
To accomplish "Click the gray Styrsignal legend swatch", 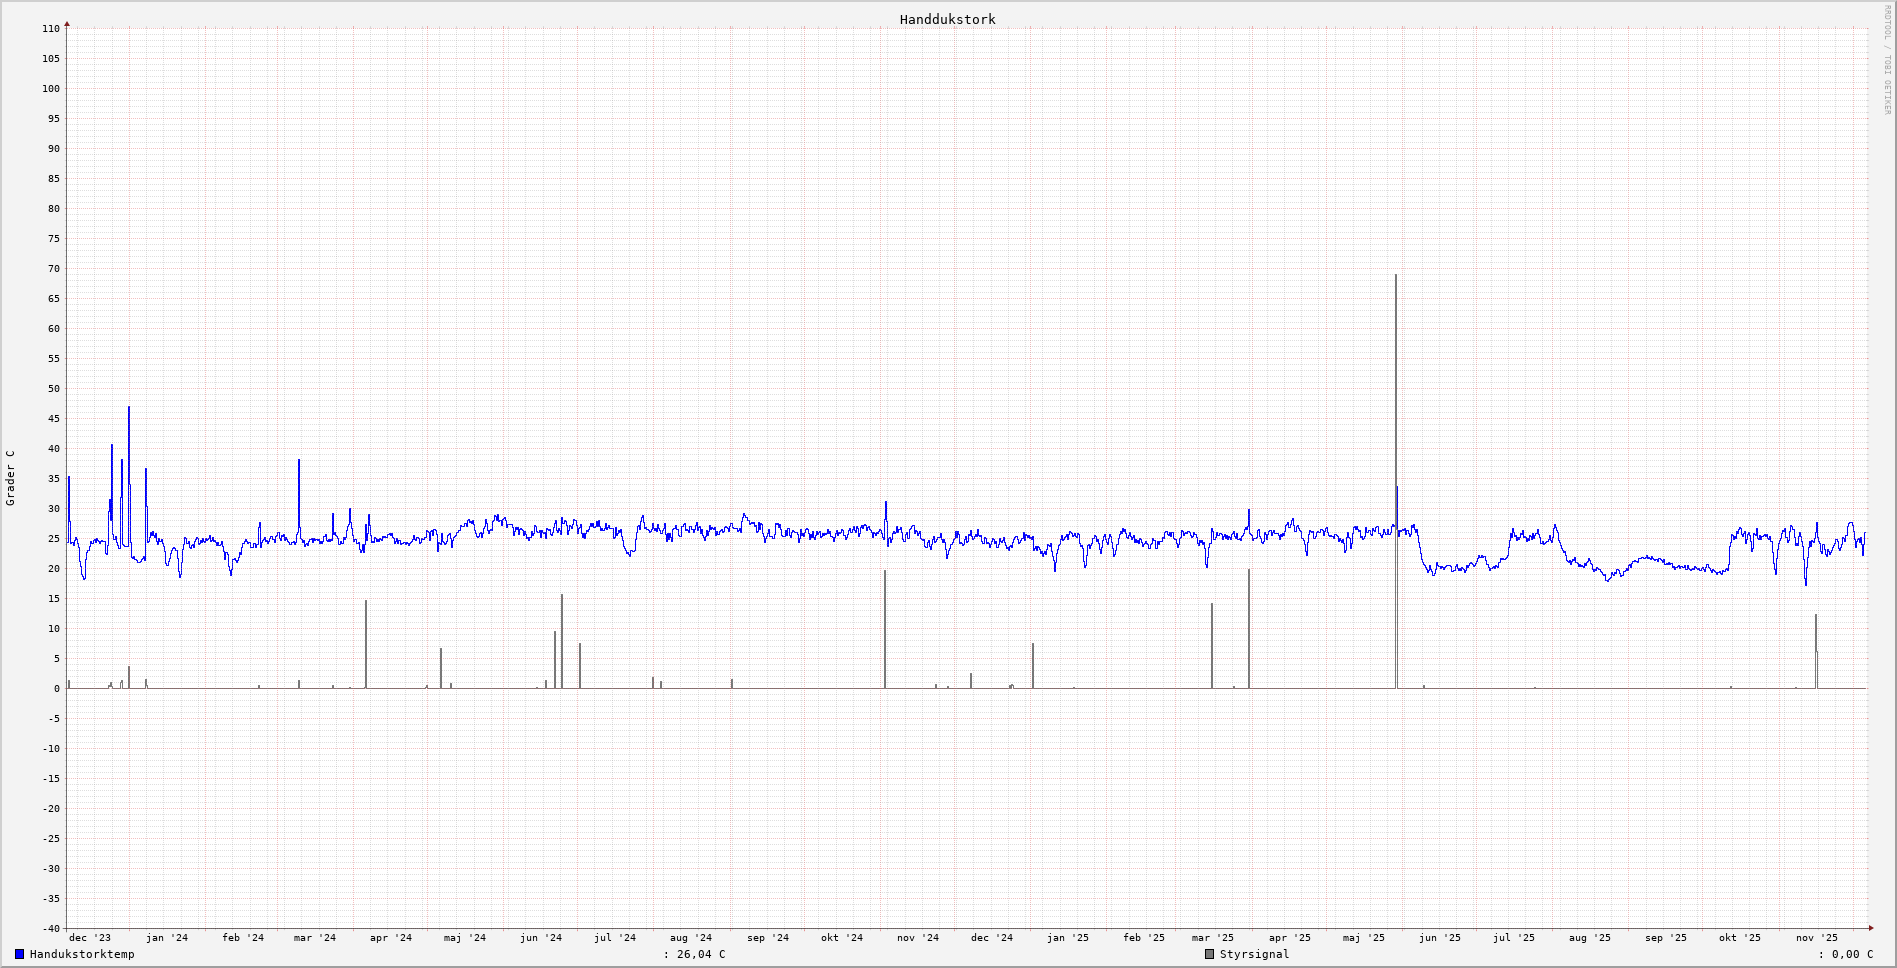I will [1209, 954].
